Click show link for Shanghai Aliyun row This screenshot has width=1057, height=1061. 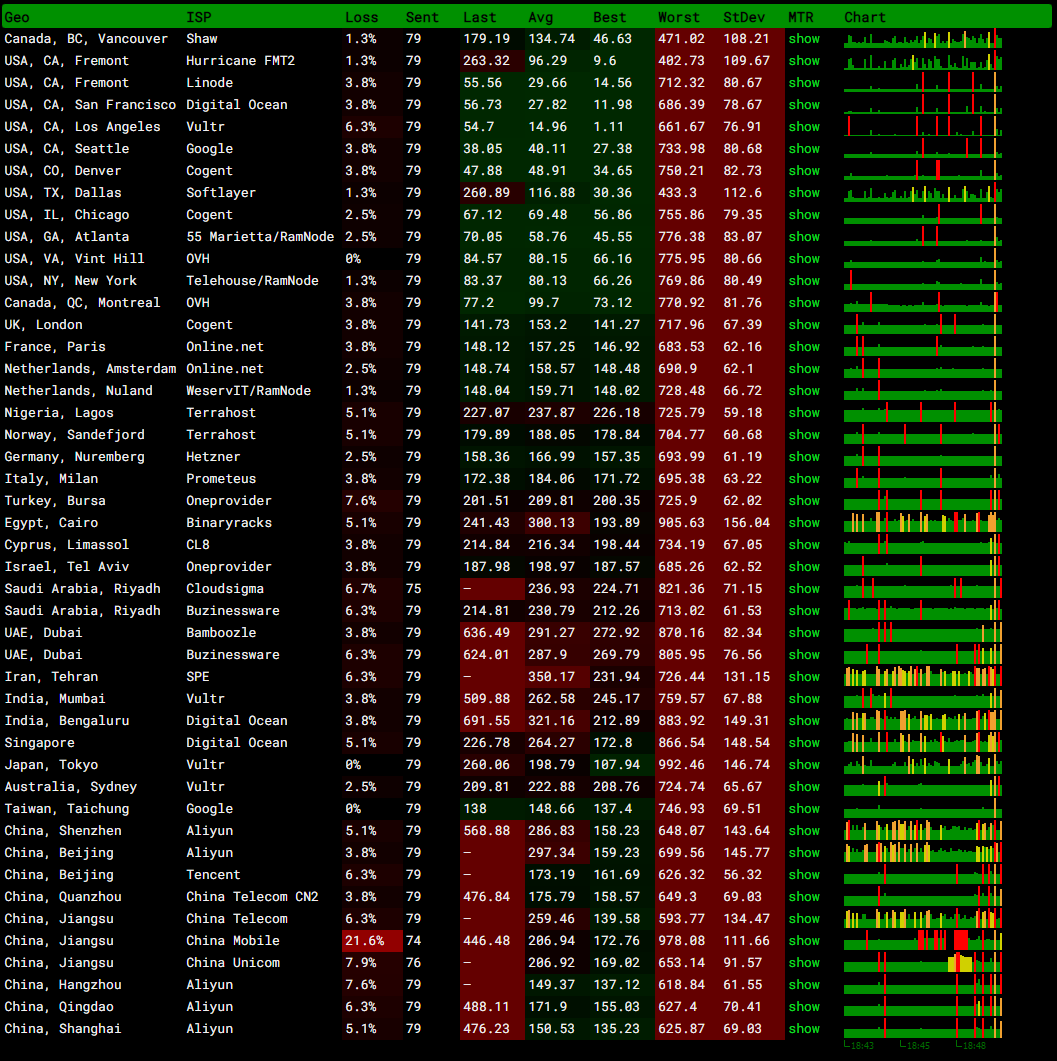pos(803,1029)
